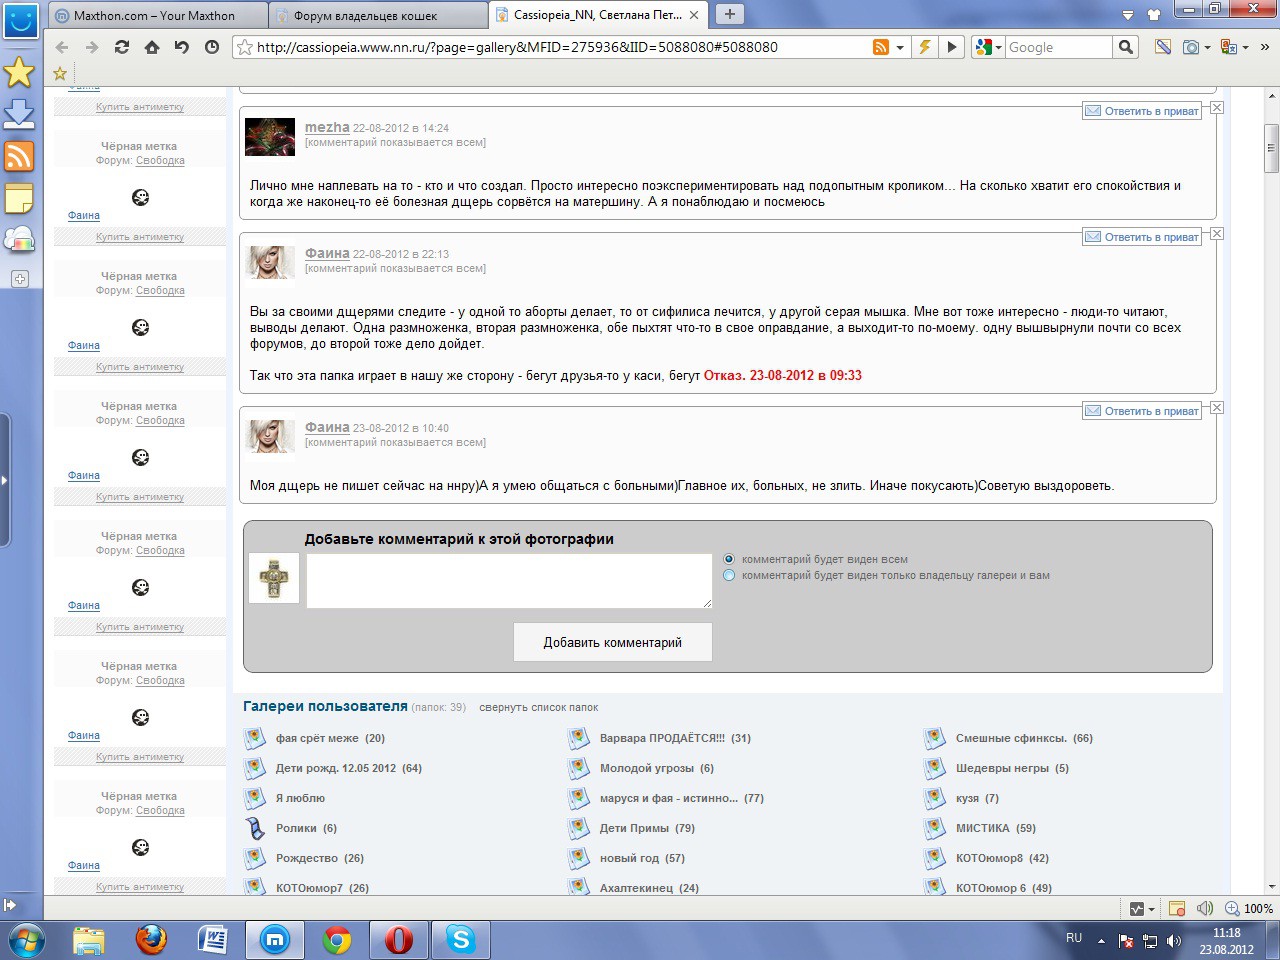1280x960 pixels.
Task: Open mezha's avatar thumbnail
Action: coord(270,137)
